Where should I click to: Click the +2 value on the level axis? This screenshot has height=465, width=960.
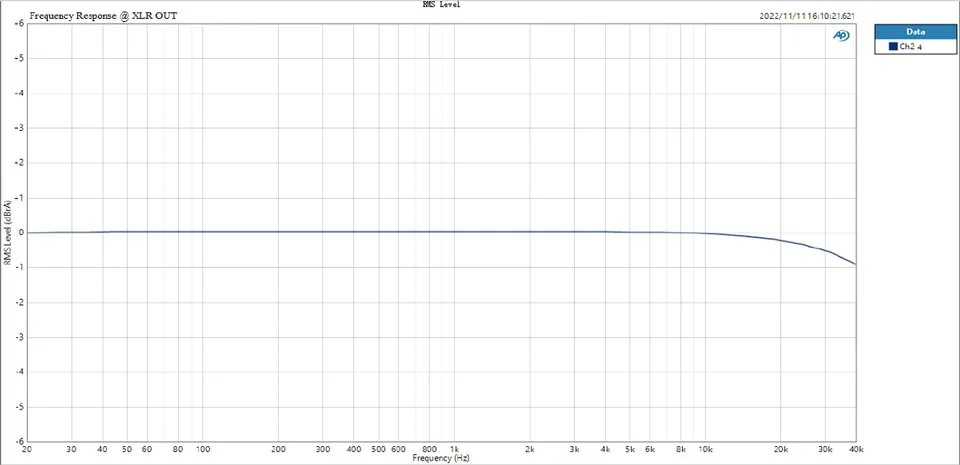click(x=19, y=163)
